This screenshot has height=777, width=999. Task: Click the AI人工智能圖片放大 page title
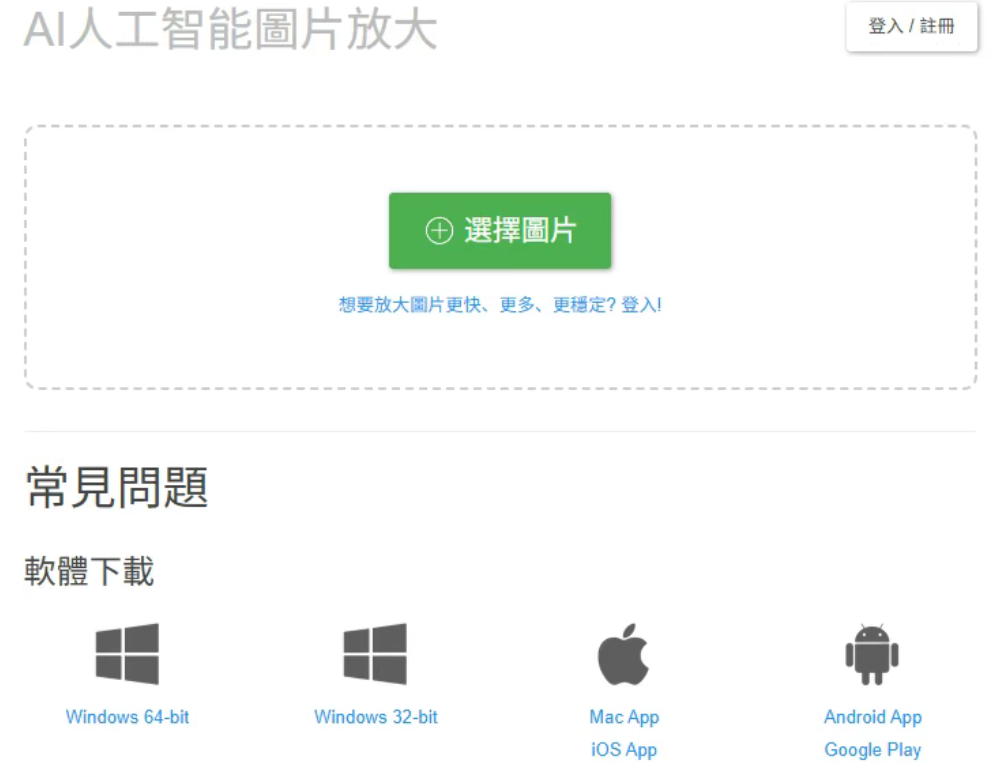point(231,29)
